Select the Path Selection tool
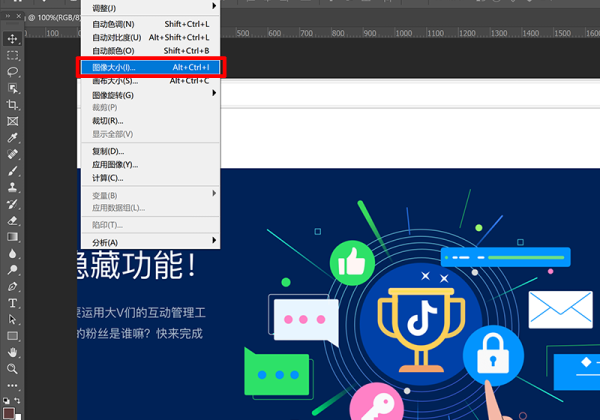This screenshot has height=420, width=600. pos(12,319)
